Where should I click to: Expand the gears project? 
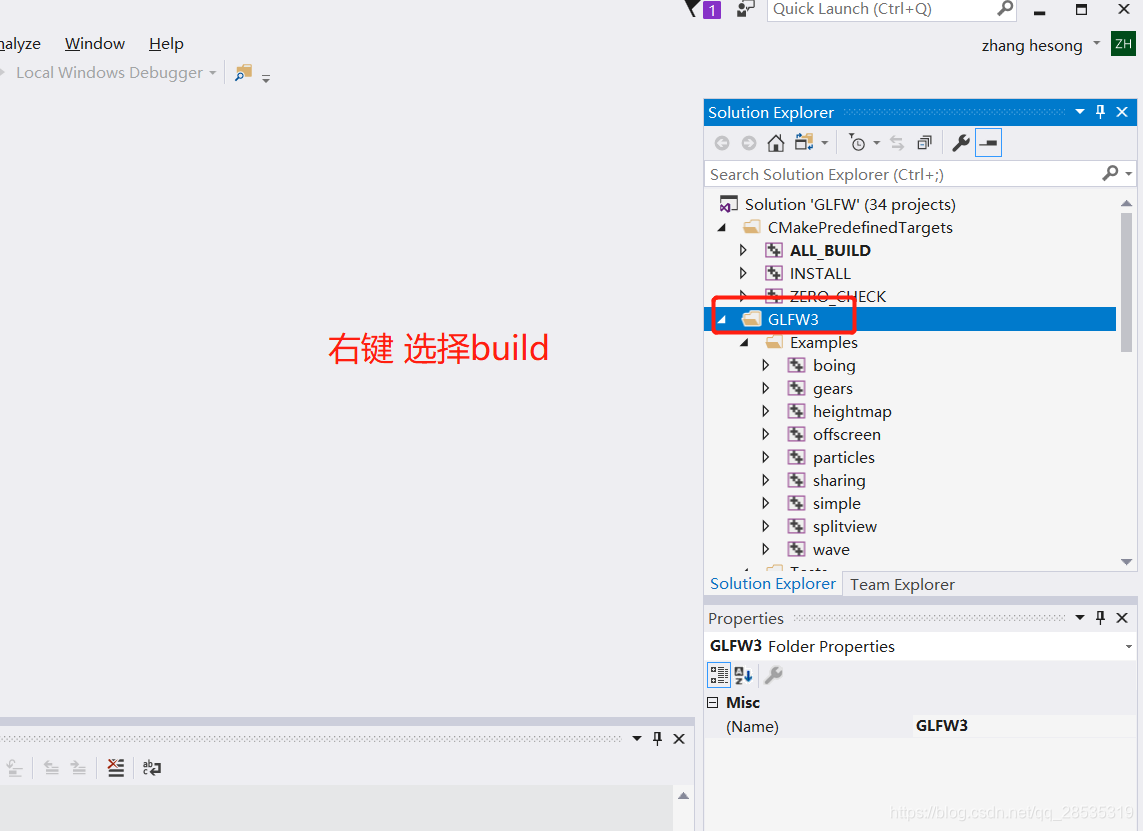tap(765, 389)
